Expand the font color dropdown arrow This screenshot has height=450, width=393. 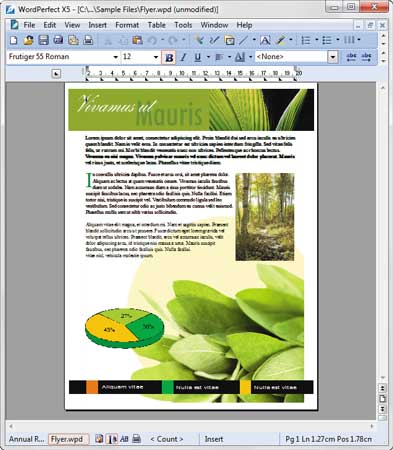click(251, 57)
